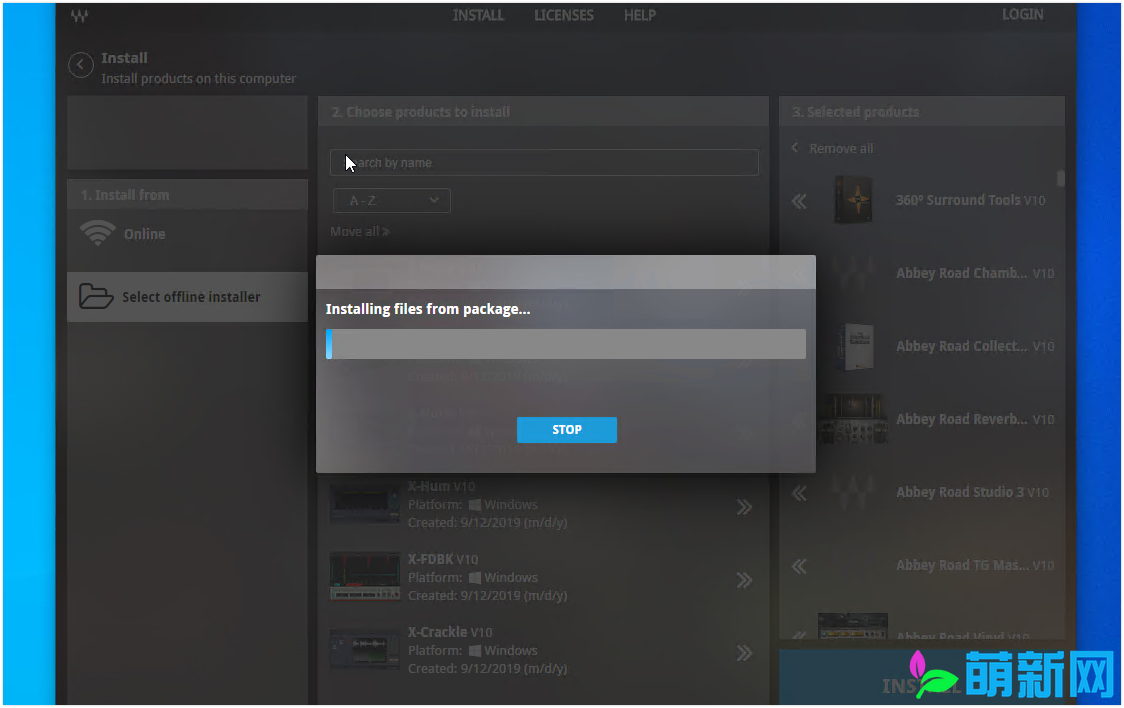The image size is (1124, 708).
Task: Select Abbey Road Chamb... V10 entry
Action: point(975,273)
